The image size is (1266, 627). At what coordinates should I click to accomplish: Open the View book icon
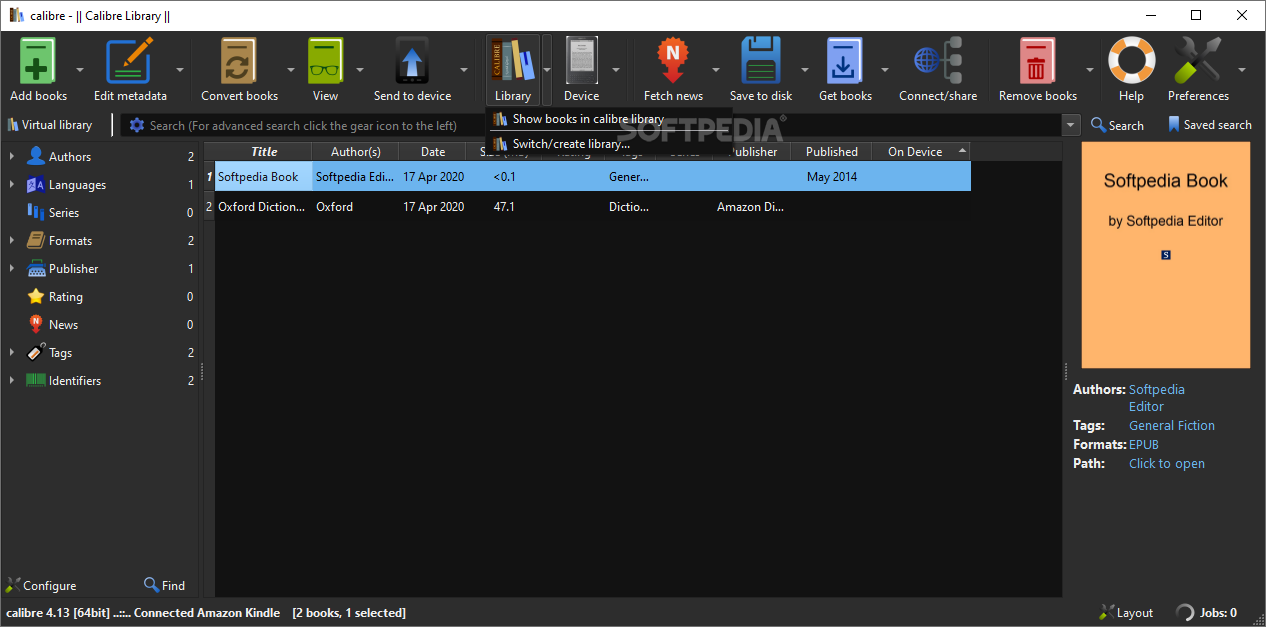325,62
